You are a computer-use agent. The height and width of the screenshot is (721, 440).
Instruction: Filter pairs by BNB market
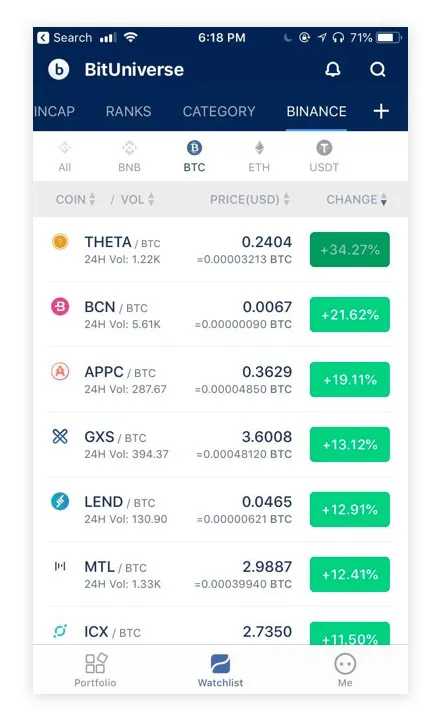[x=129, y=156]
